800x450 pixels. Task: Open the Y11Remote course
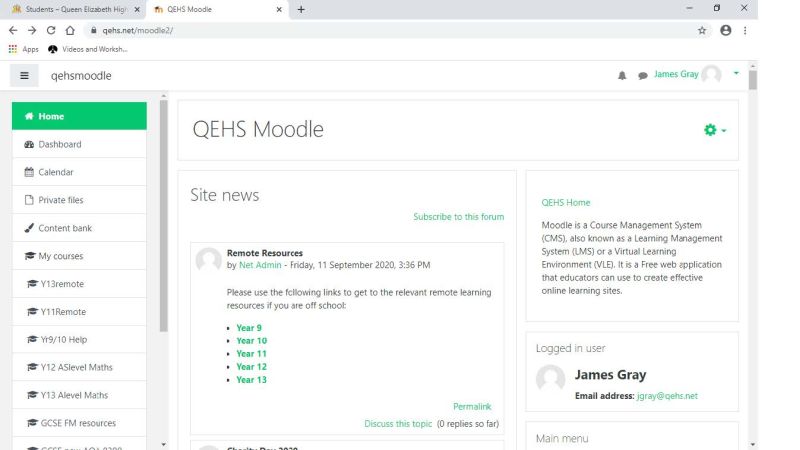(x=79, y=312)
